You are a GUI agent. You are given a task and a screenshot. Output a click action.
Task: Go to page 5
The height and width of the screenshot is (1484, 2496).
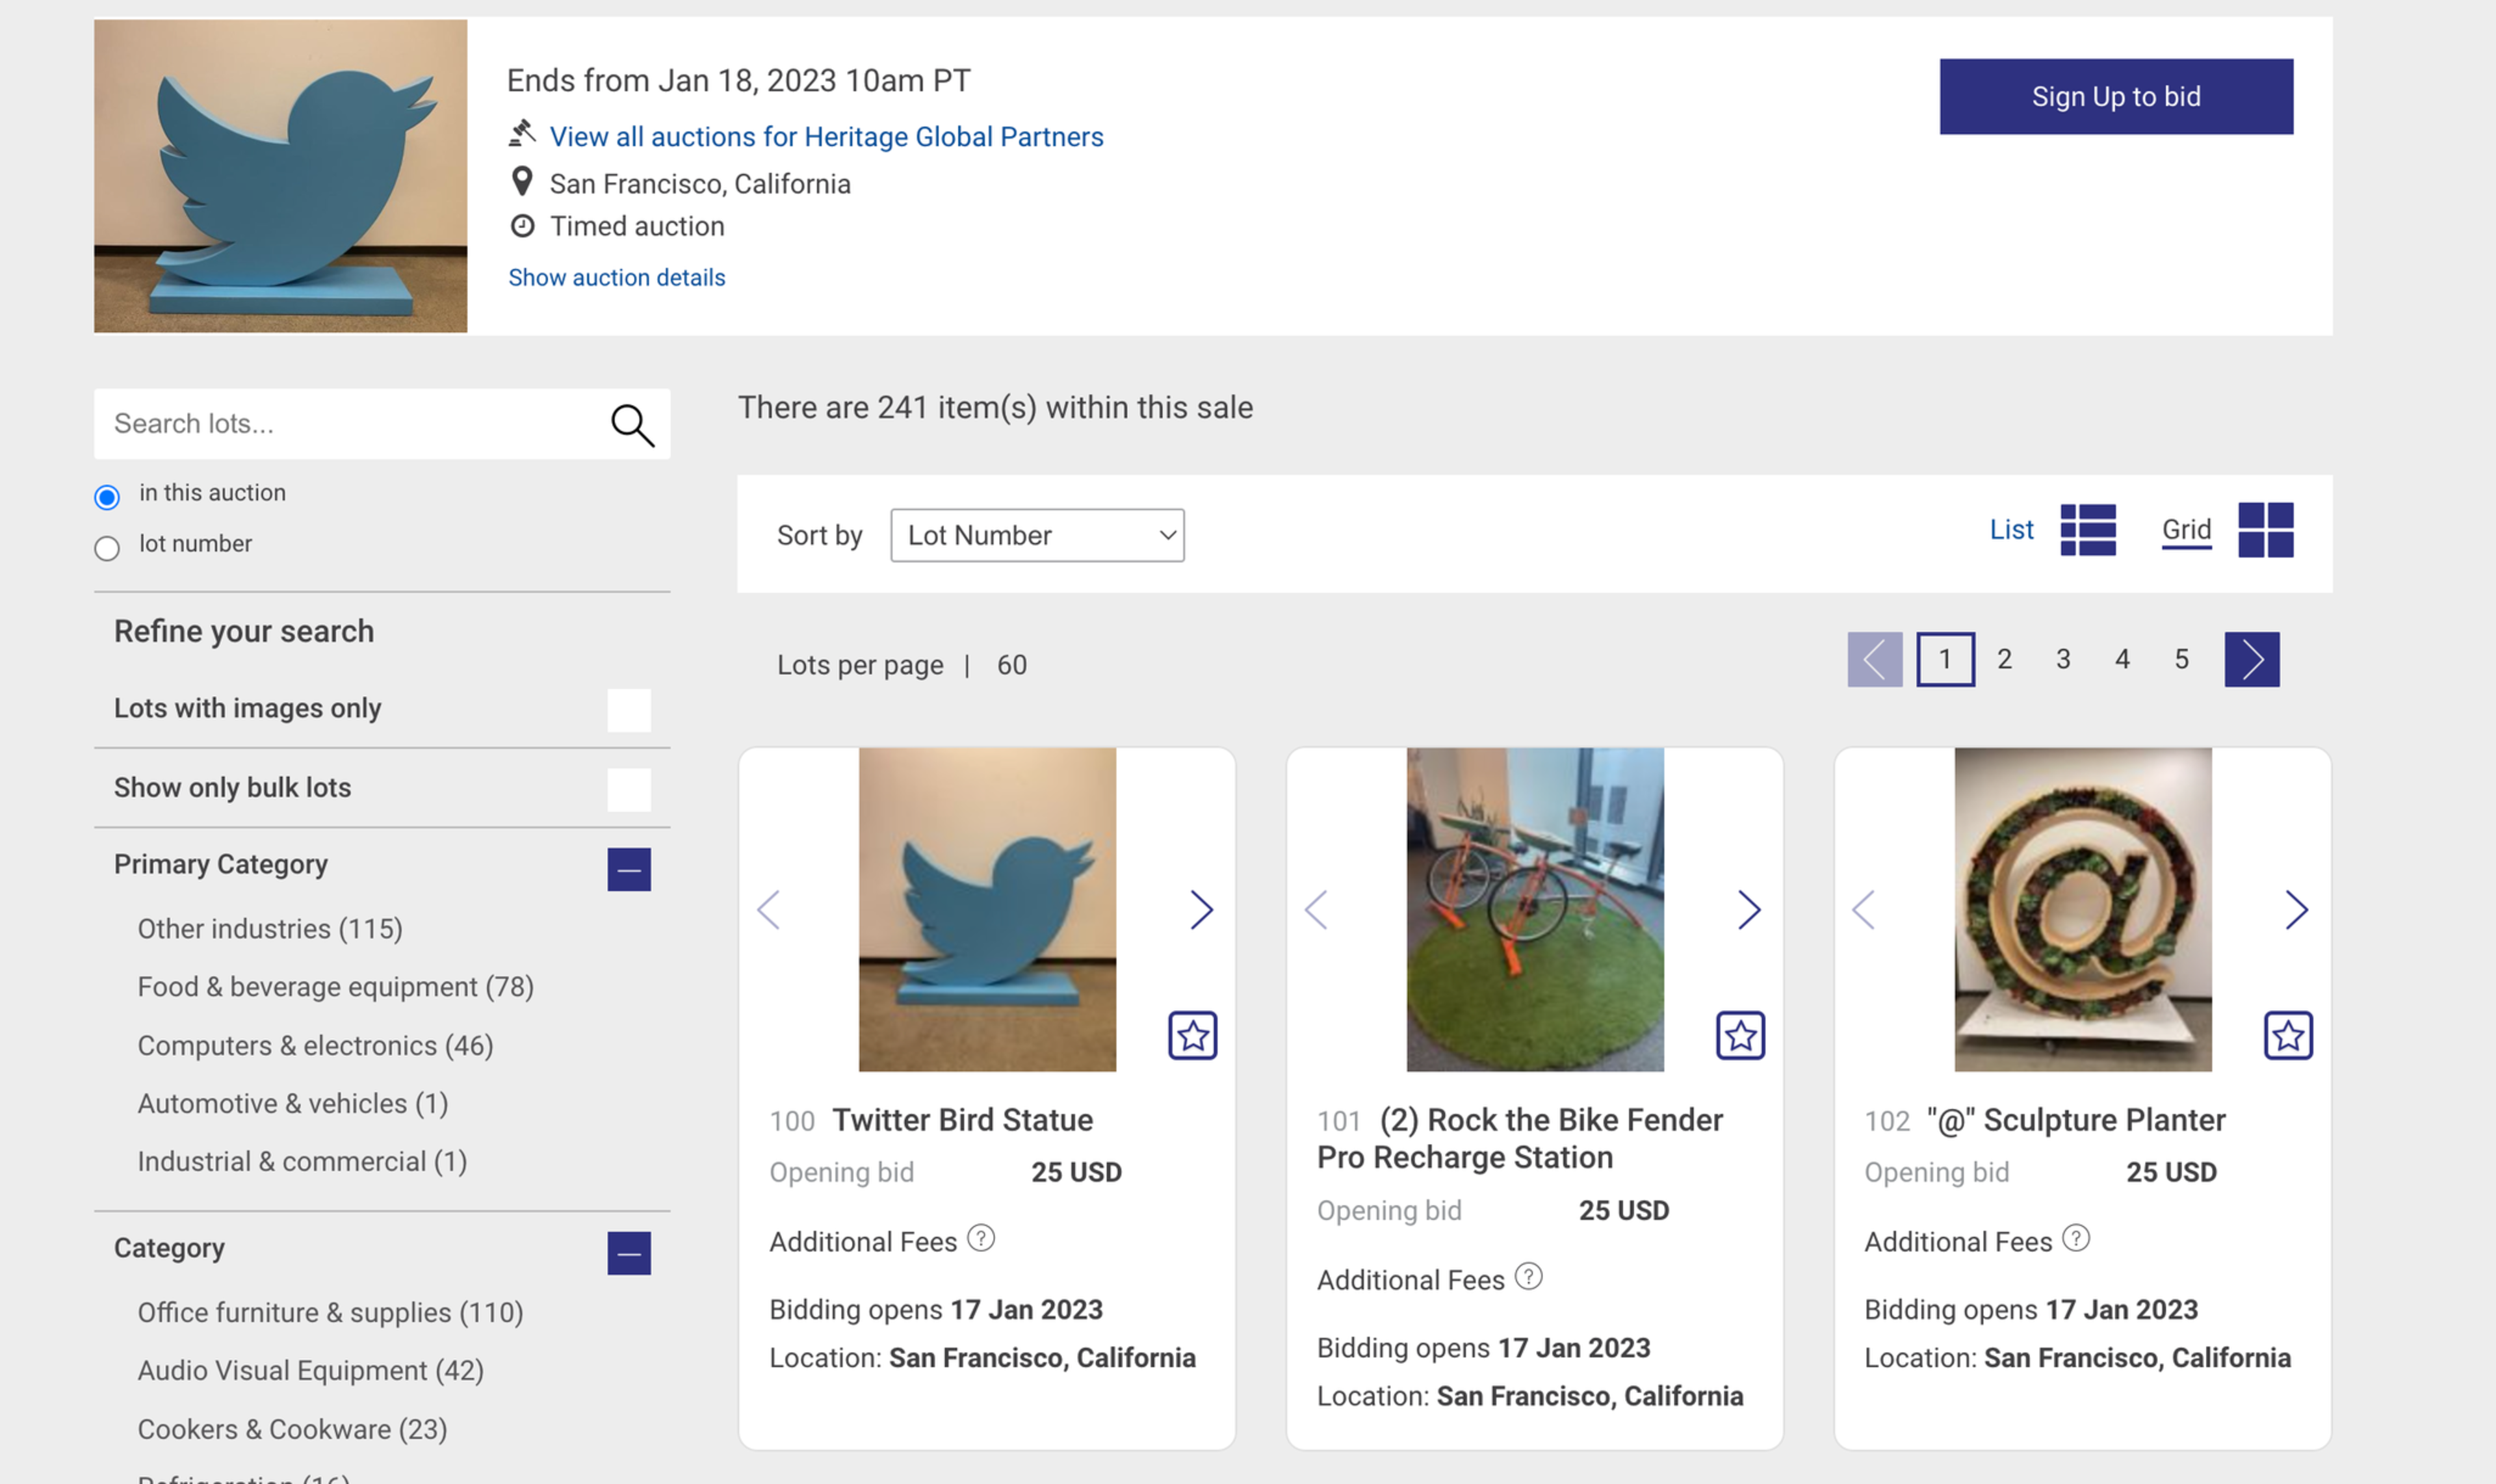tap(2181, 659)
